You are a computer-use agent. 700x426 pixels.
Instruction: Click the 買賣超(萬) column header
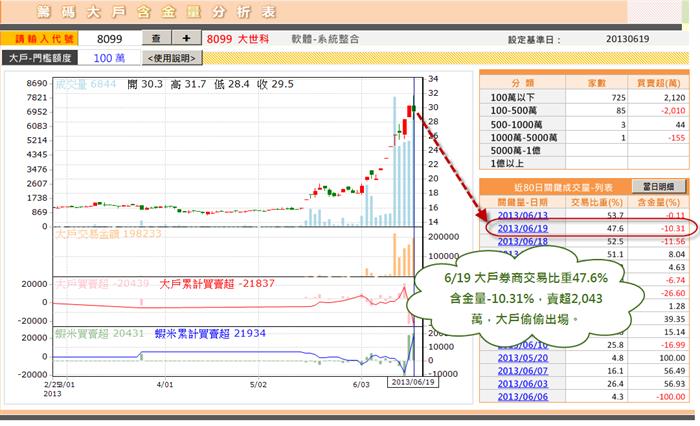pyautogui.click(x=658, y=83)
